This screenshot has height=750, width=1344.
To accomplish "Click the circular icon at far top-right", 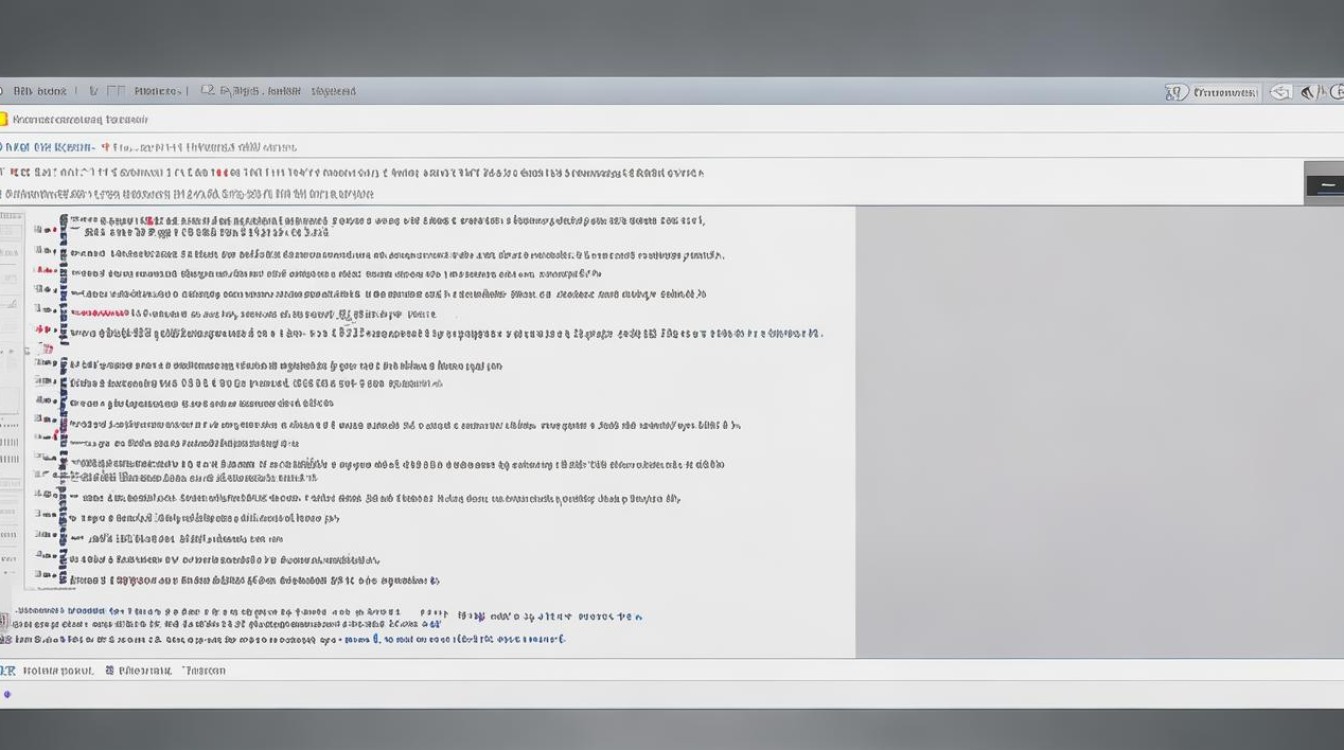I will [x=1337, y=92].
